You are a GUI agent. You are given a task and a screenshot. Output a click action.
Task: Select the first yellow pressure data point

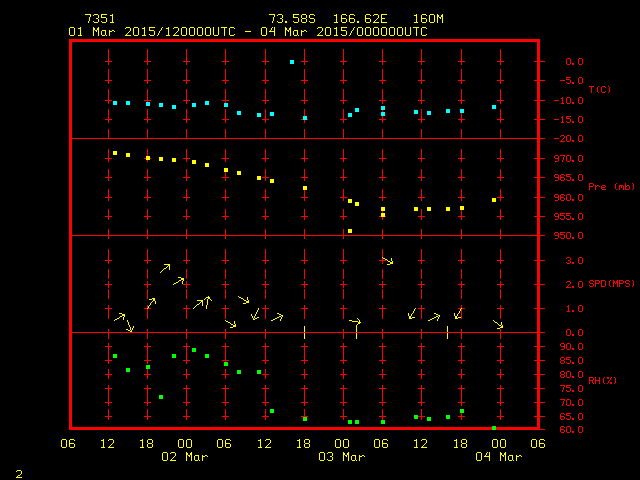coord(115,153)
